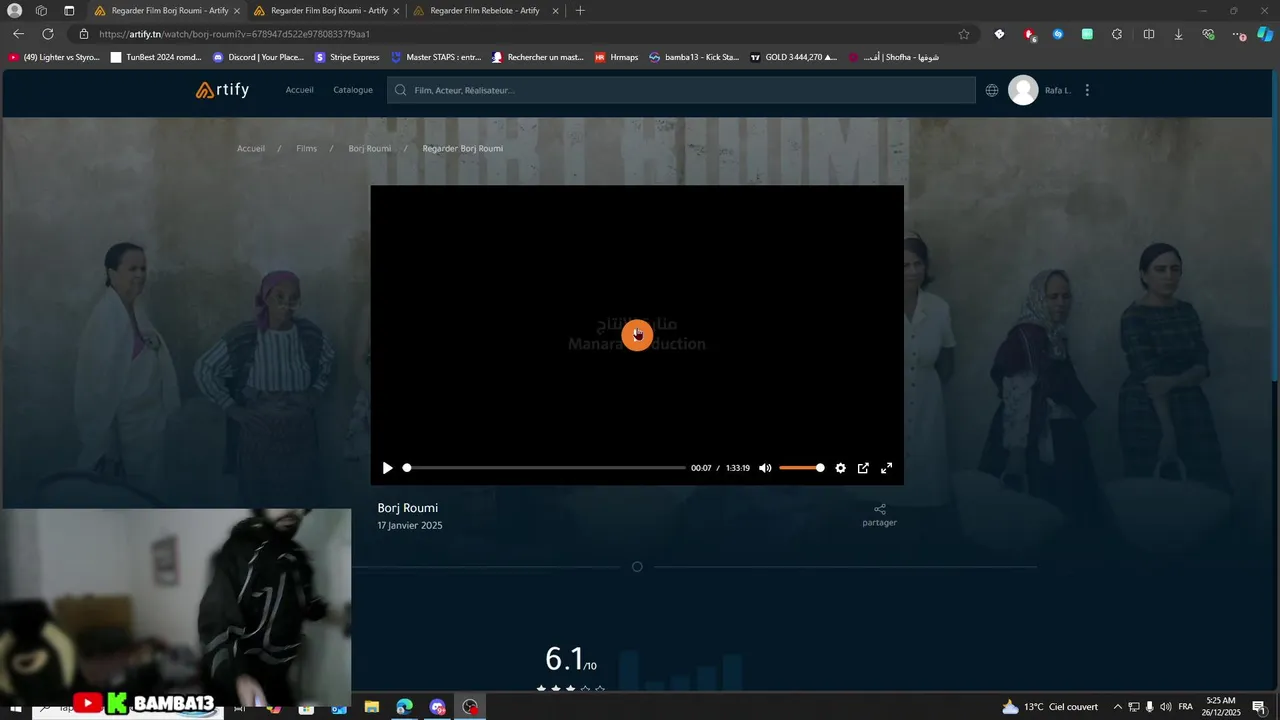Show hidden system tray icons chevron

1118,707
